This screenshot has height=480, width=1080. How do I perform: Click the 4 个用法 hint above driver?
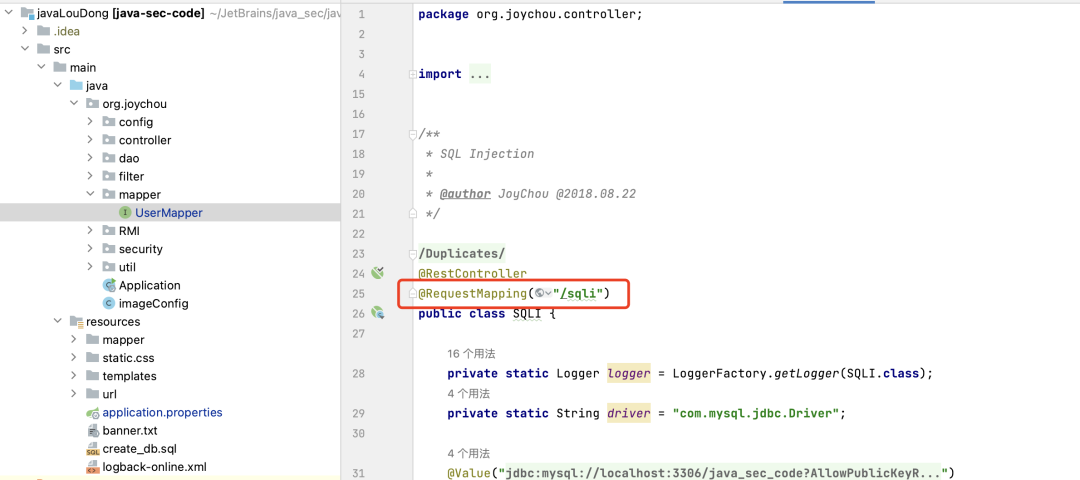click(x=468, y=393)
